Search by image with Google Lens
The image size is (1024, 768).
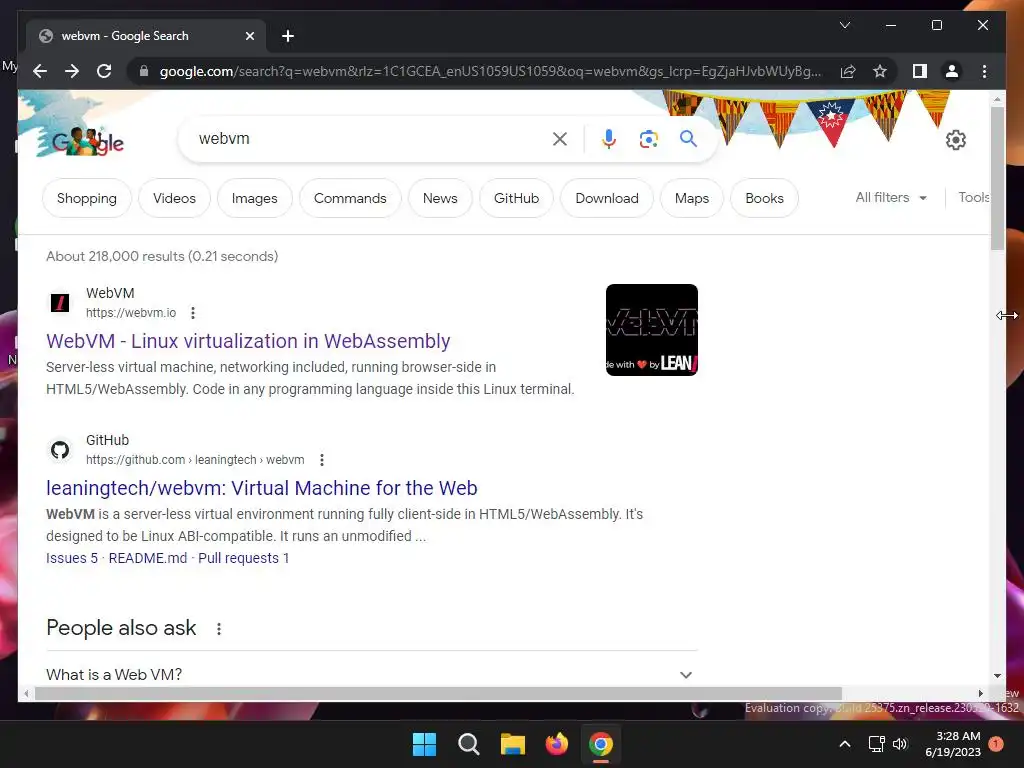click(648, 138)
